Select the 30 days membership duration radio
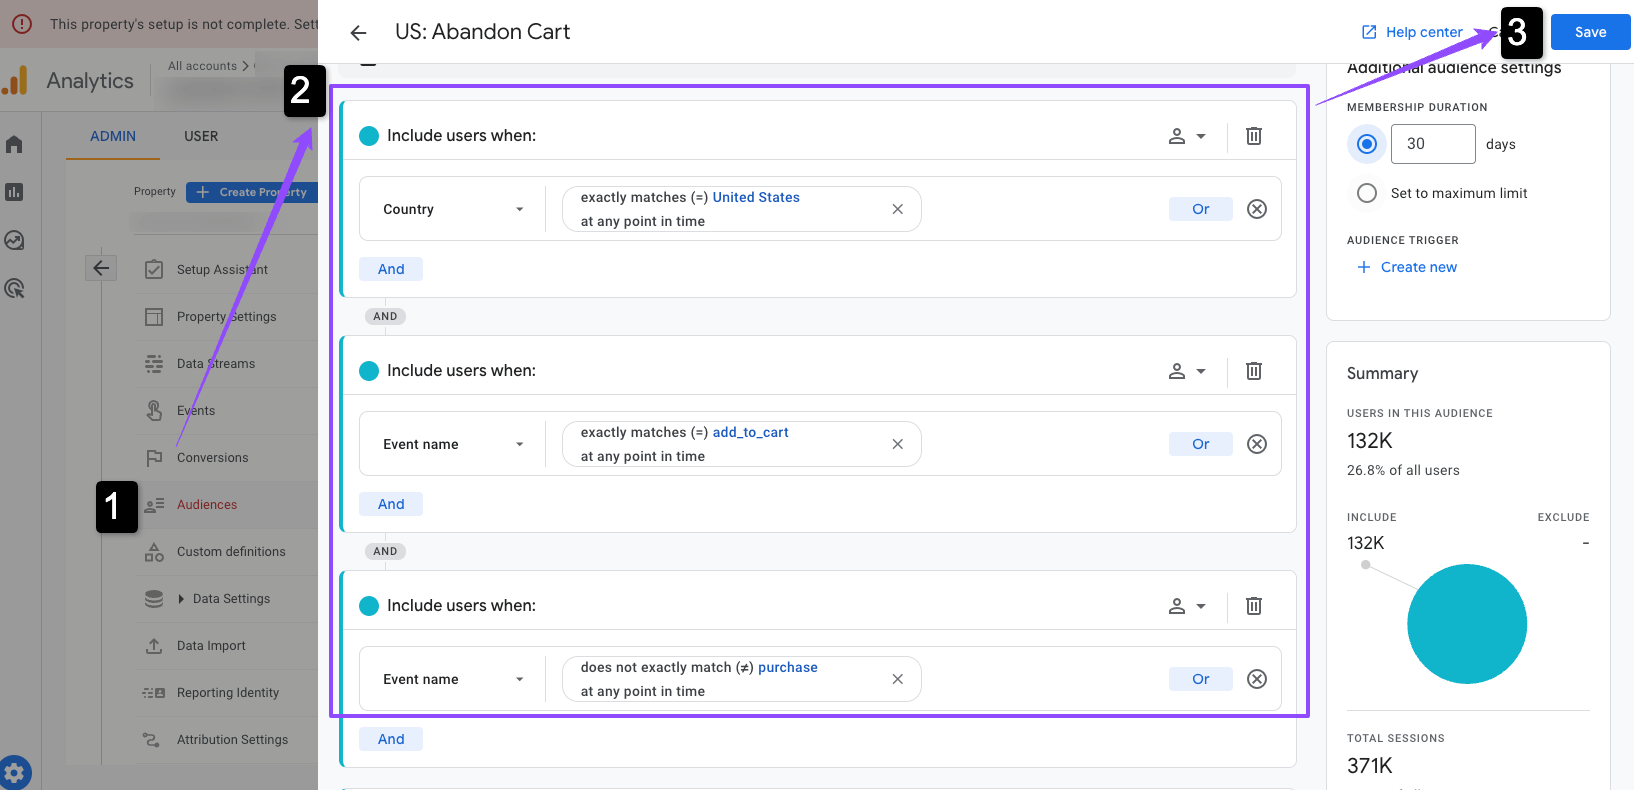Screen dimensions: 1634x790 click(1367, 144)
